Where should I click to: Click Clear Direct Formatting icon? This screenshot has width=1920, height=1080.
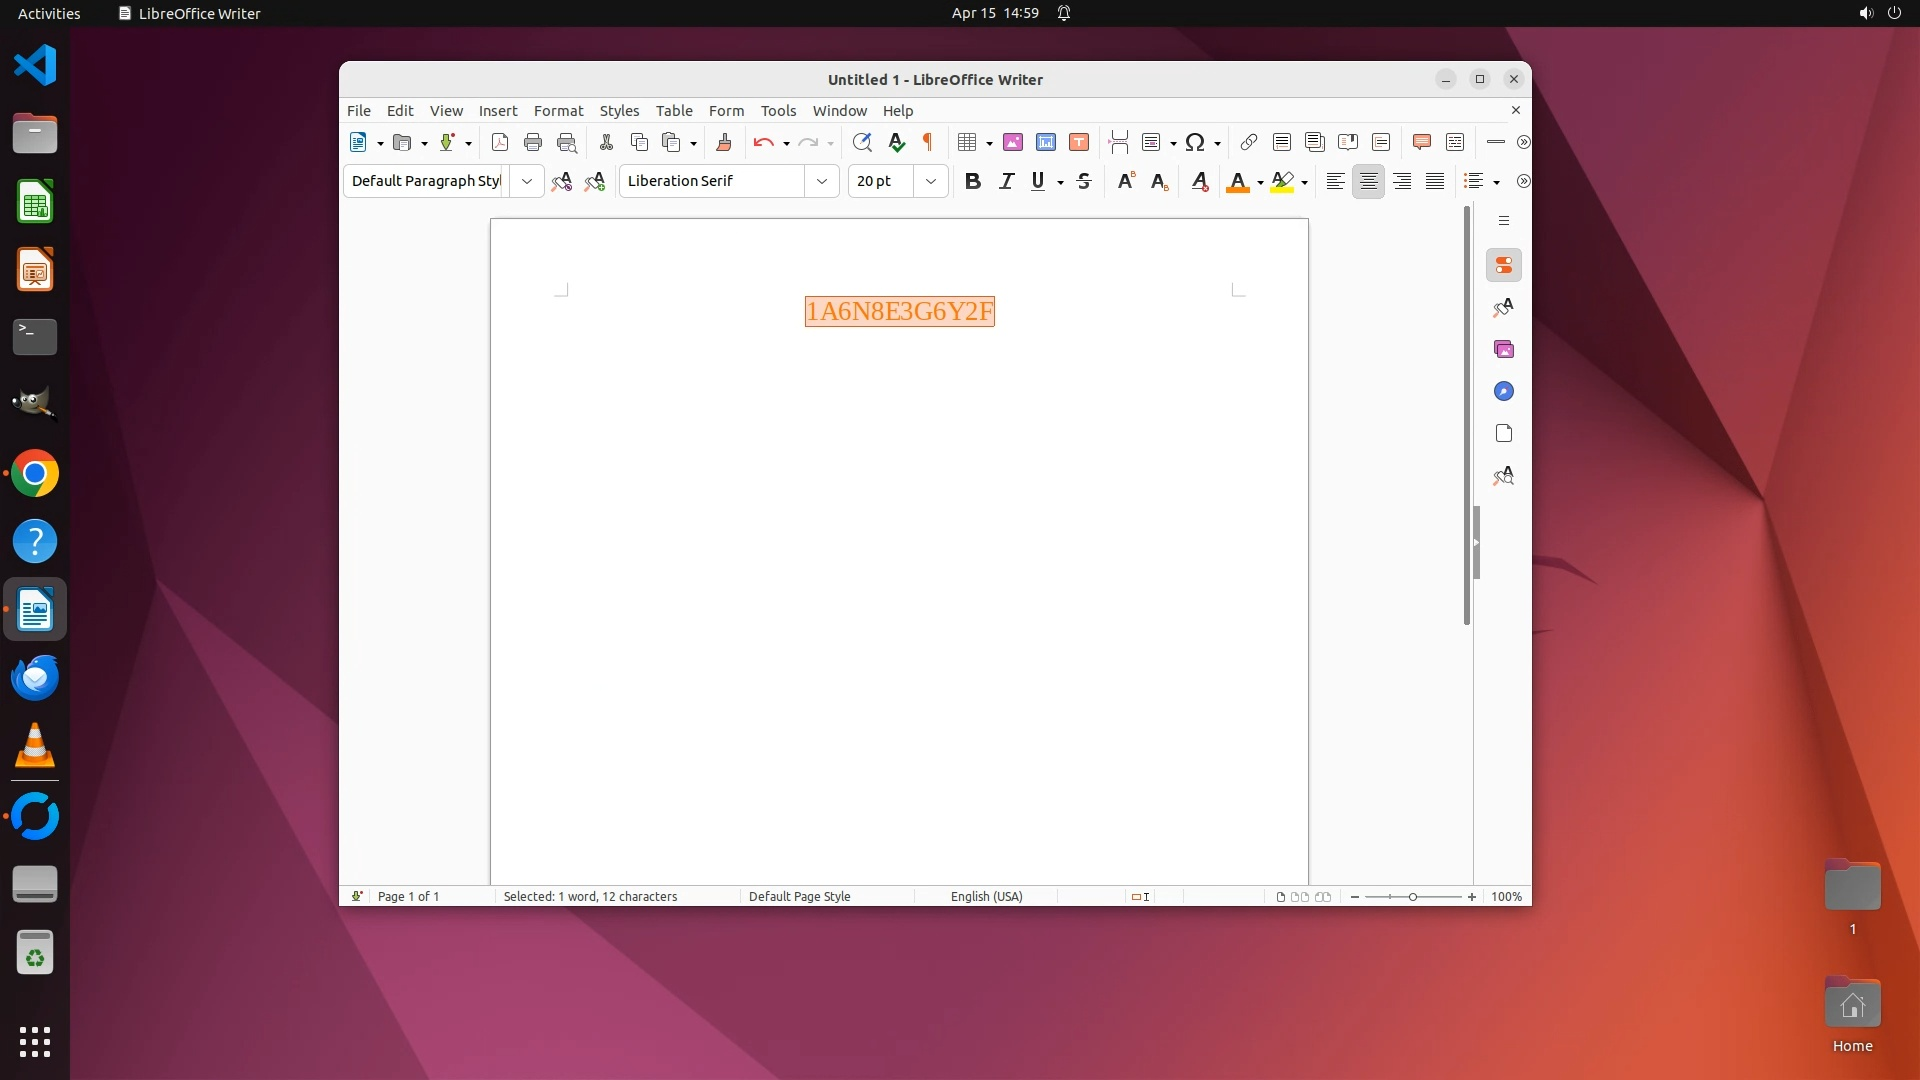point(1200,181)
